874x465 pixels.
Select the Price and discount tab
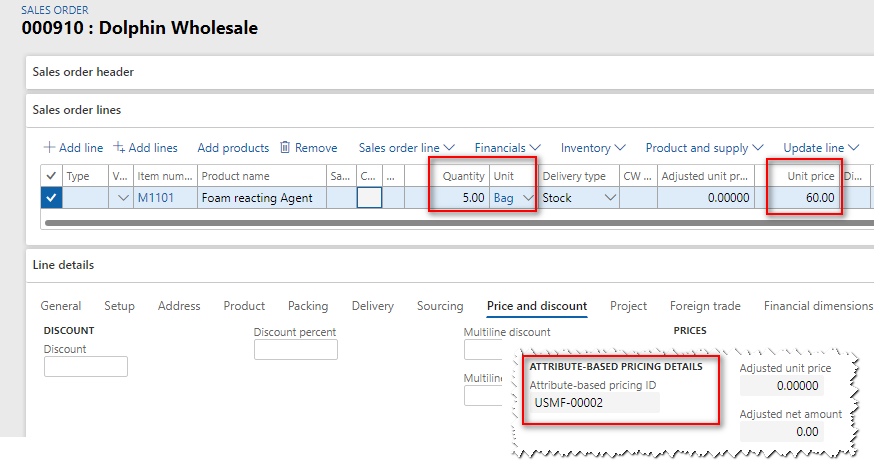coord(537,306)
